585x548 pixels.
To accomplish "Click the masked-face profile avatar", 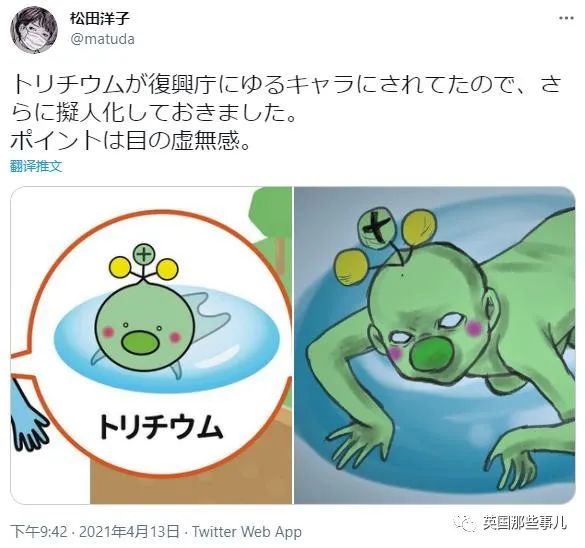I will click(34, 30).
